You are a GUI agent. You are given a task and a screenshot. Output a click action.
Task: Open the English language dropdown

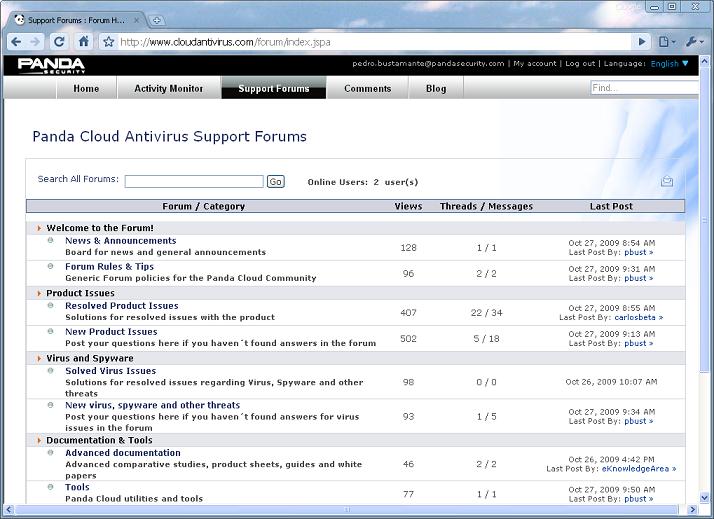pos(669,64)
